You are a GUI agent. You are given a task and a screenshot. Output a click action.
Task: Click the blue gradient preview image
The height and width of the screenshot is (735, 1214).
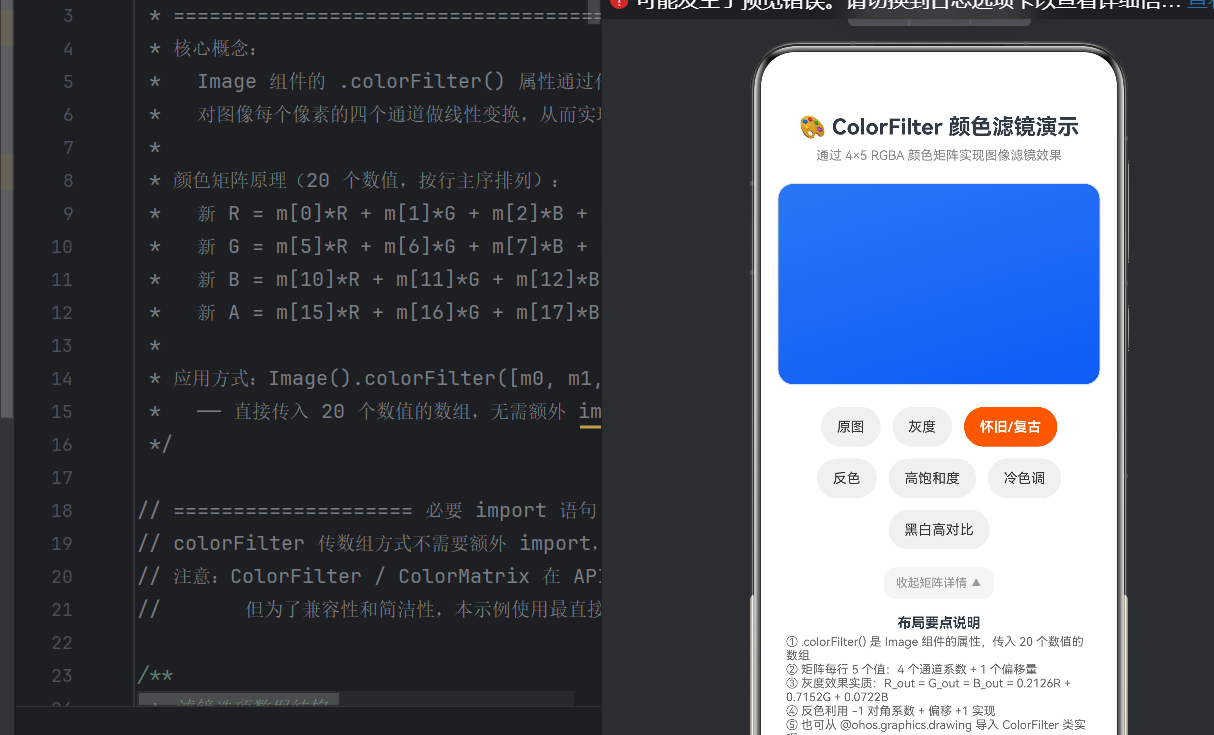tap(939, 284)
